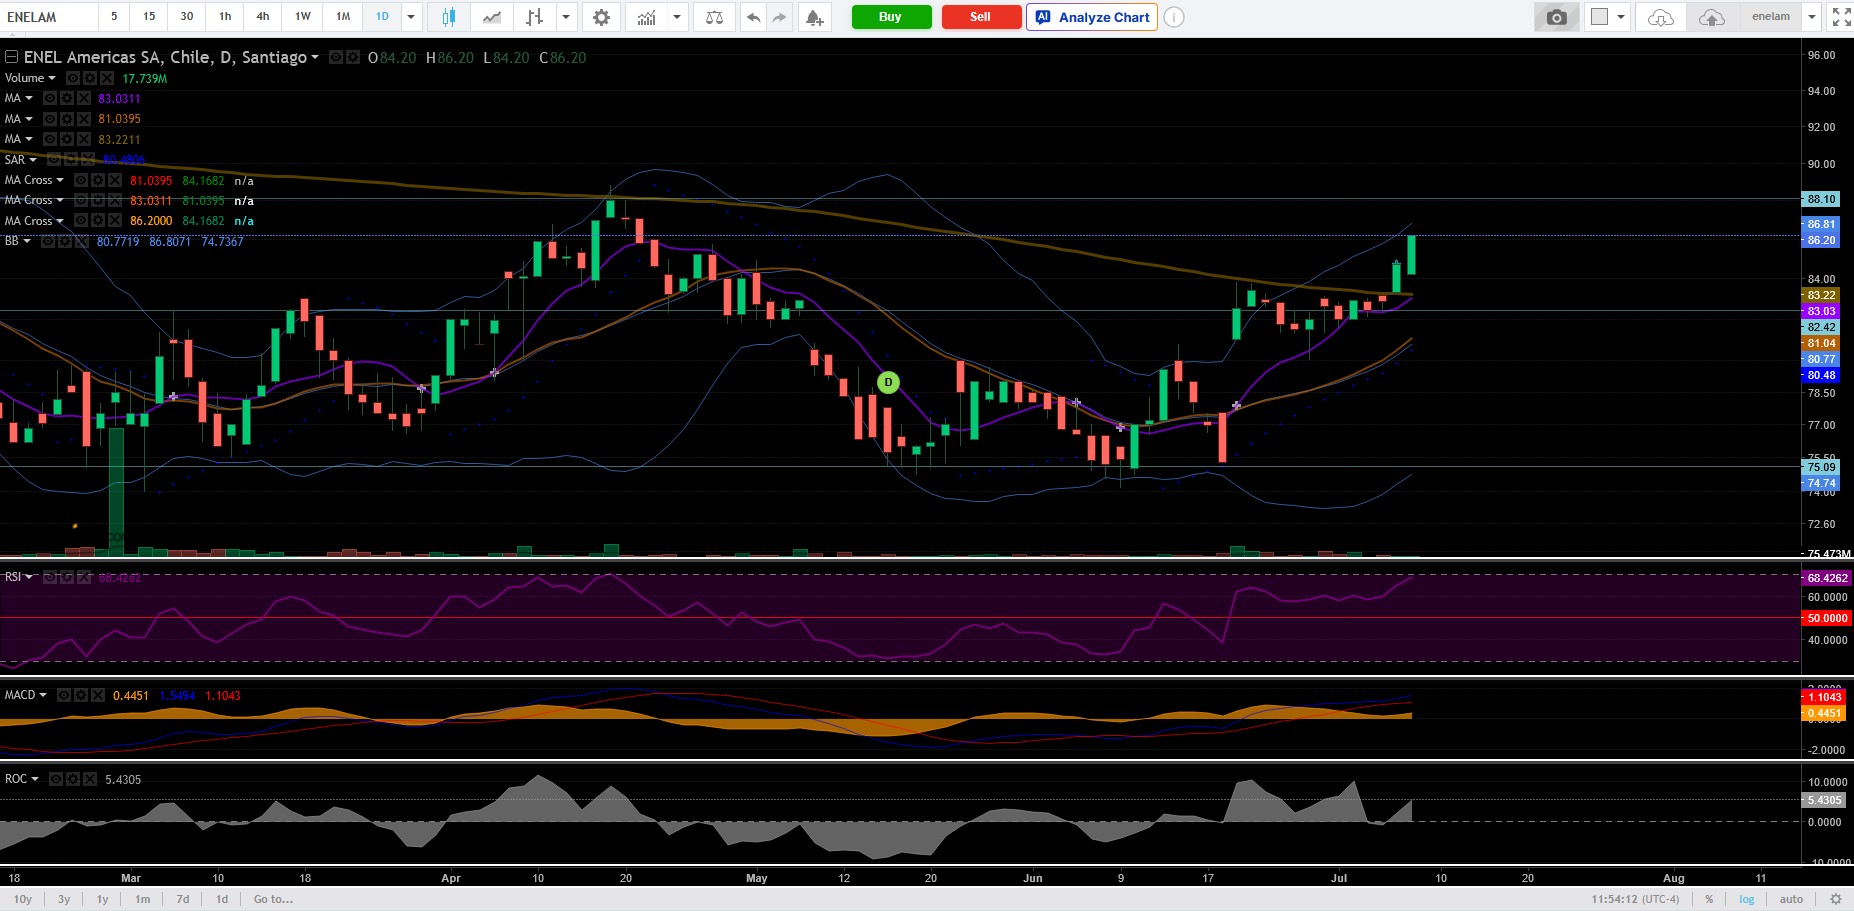Choose the 1y date range
The image size is (1854, 911).
[x=102, y=899]
